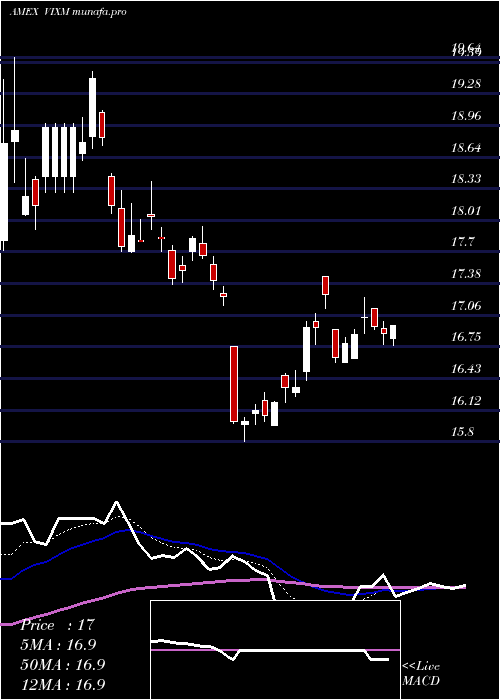Viewport: 500px width, 700px height.
Task: Select the 16.75 price level label
Action: pyautogui.click(x=466, y=337)
